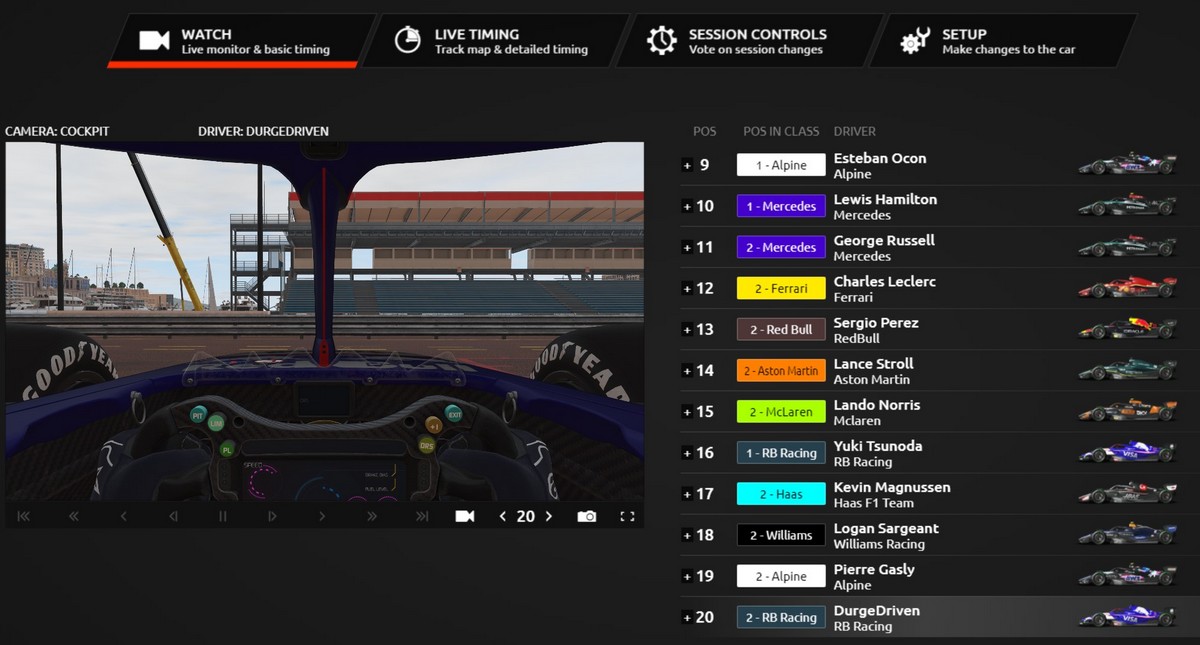Switch to the Live Timing tab
This screenshot has height=645, width=1200.
click(x=494, y=40)
